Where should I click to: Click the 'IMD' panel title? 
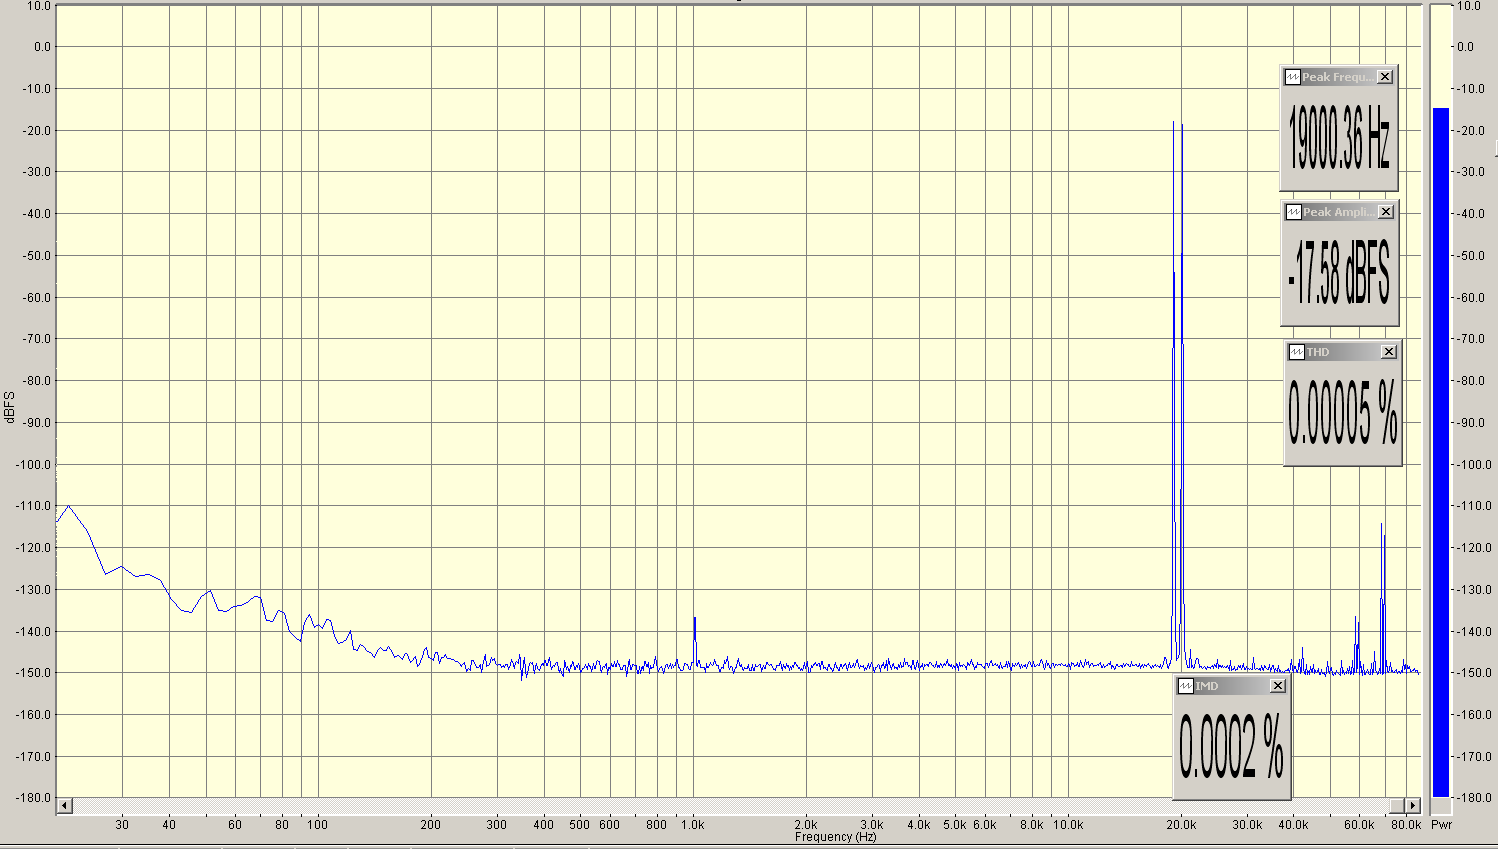tap(1207, 686)
